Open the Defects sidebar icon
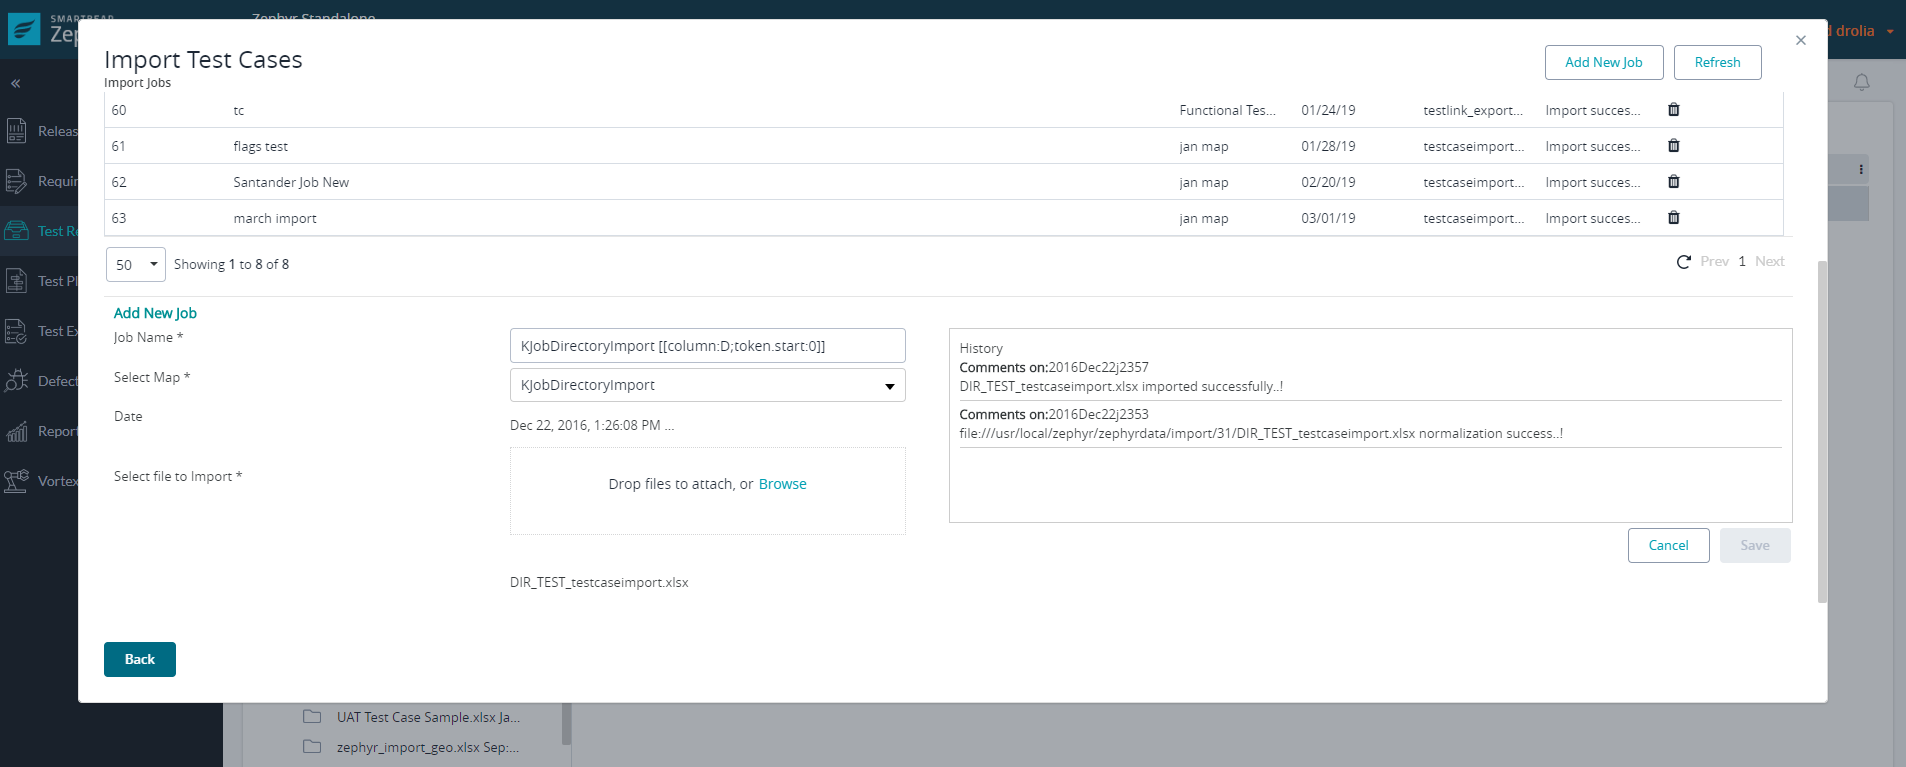The image size is (1906, 767). (x=17, y=381)
